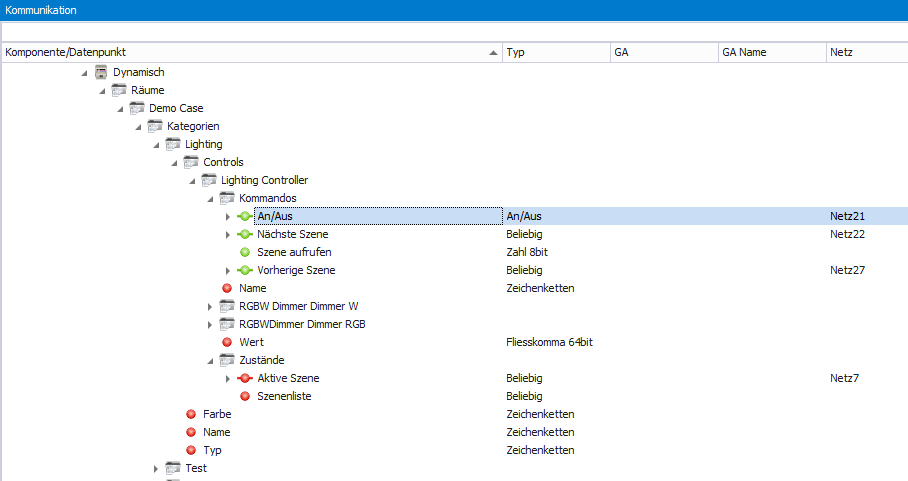This screenshot has width=908, height=481.
Task: Click the red Aktive Szene datapoint icon
Action: click(x=245, y=379)
